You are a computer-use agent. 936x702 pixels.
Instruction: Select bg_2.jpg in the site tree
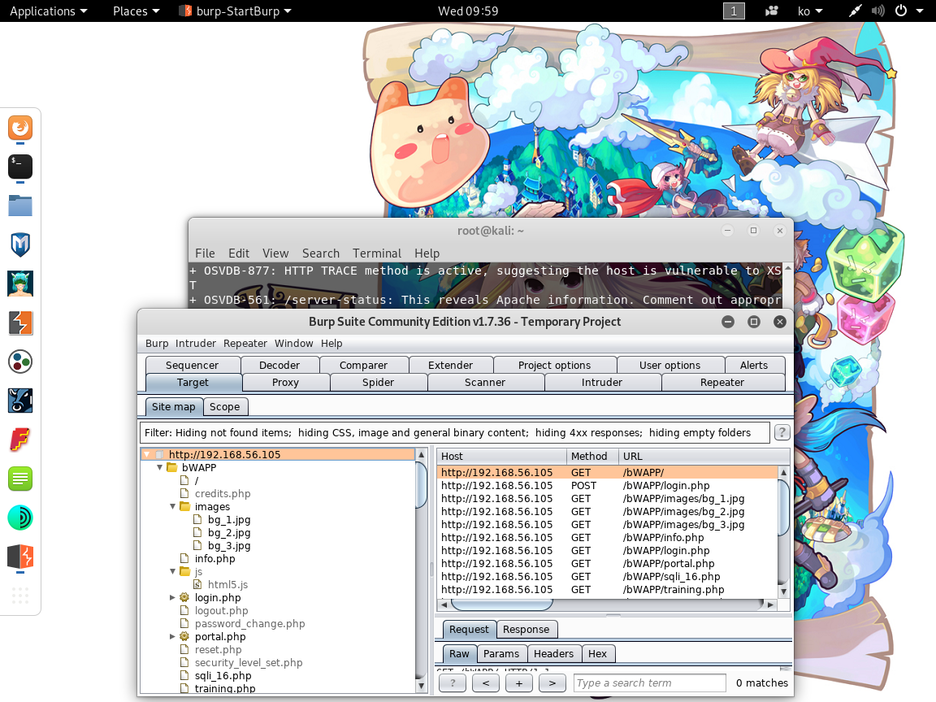tap(229, 532)
